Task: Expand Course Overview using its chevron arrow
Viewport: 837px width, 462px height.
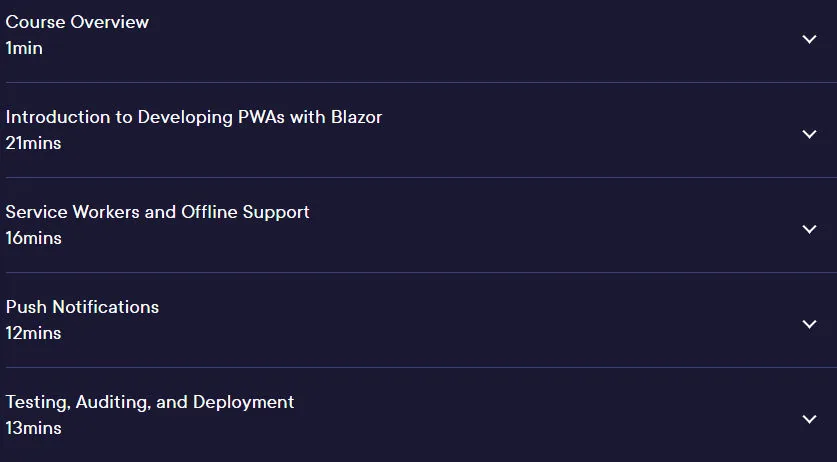Action: (809, 39)
